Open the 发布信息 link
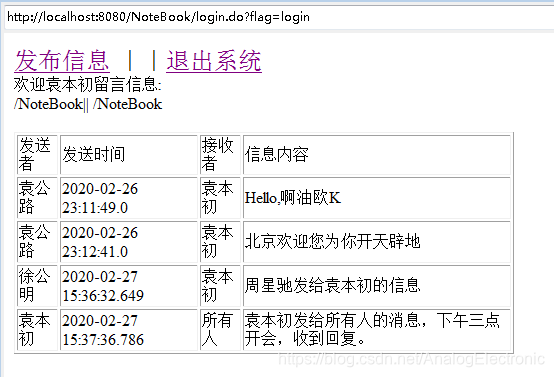The width and height of the screenshot is (554, 377). (x=62, y=61)
